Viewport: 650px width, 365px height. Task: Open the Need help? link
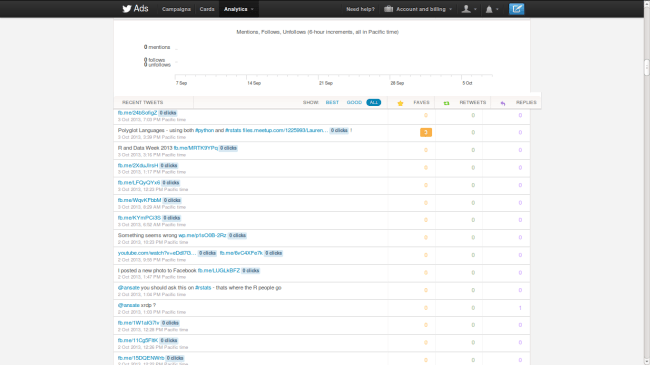tap(360, 9)
